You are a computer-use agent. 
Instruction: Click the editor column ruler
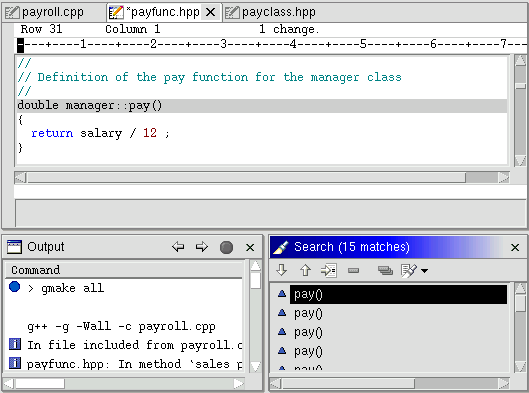click(272, 44)
